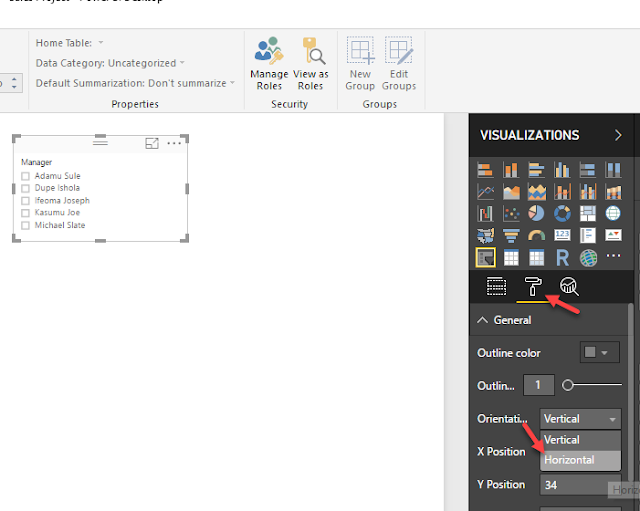Image resolution: width=640 pixels, height=511 pixels.
Task: Select the Clustered bar chart visual
Action: 536,170
